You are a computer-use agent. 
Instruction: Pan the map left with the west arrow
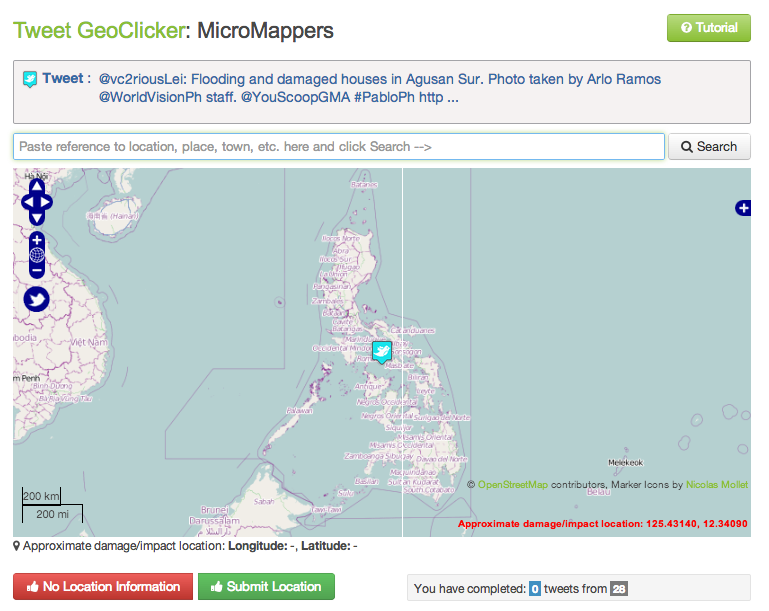point(27,202)
